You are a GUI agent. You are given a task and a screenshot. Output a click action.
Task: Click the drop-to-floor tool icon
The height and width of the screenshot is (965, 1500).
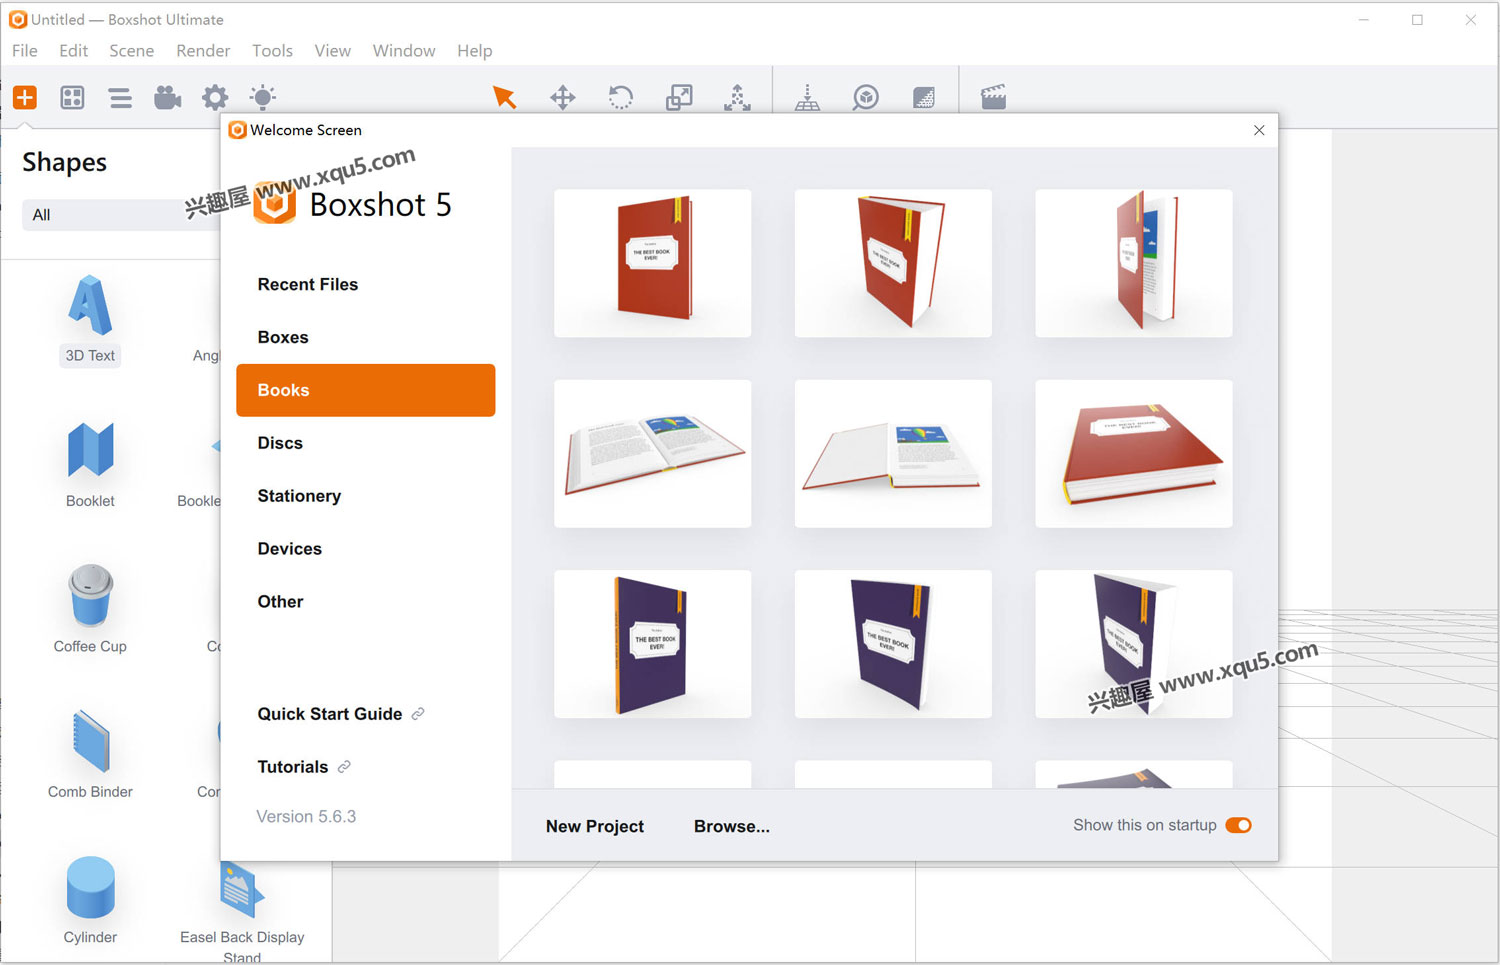pos(807,97)
